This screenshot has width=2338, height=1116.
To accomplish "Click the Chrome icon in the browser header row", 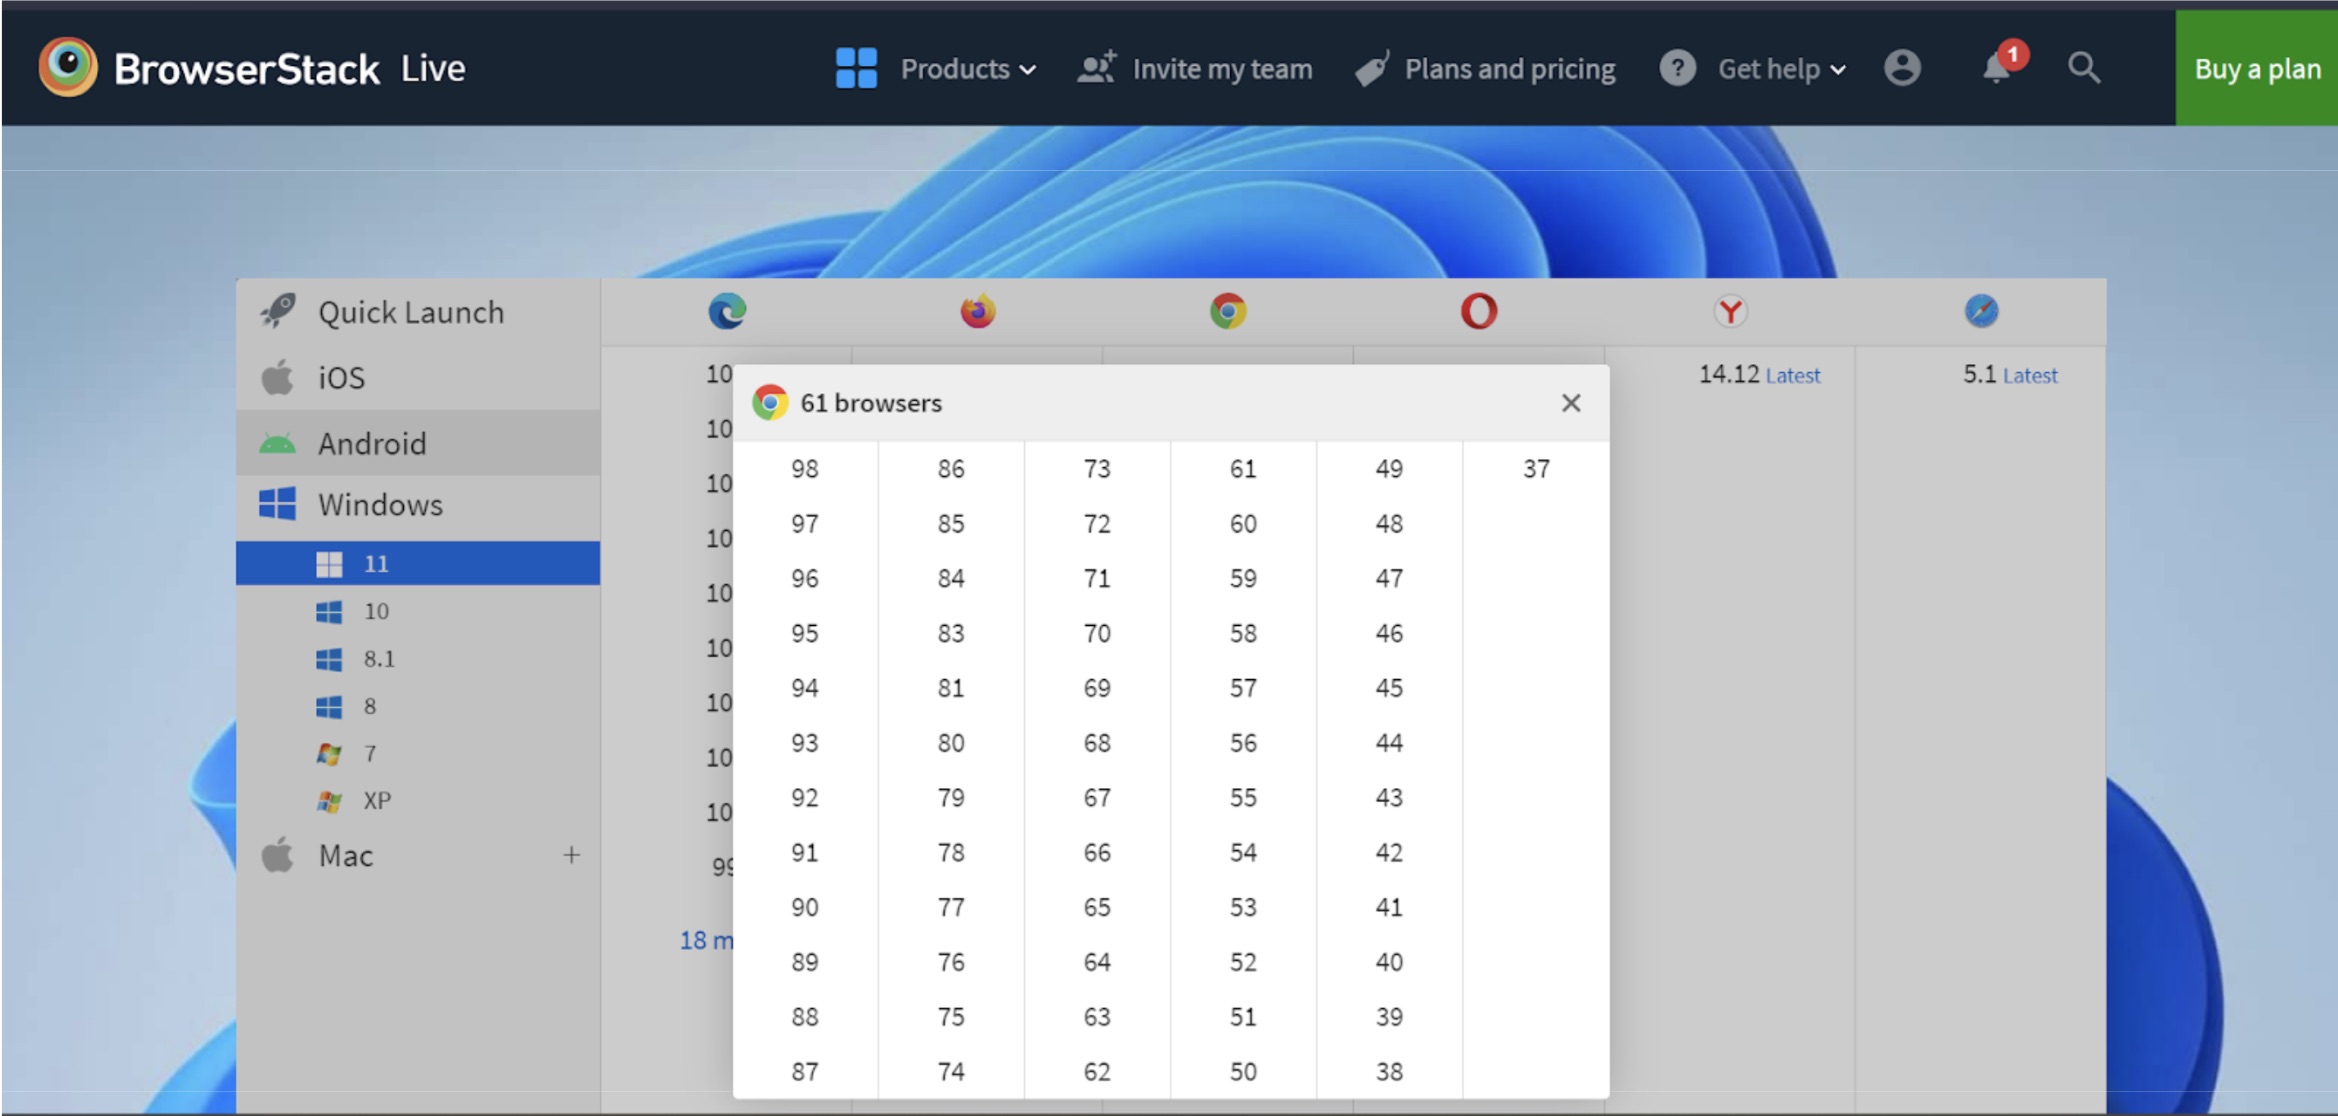I will [x=1228, y=311].
